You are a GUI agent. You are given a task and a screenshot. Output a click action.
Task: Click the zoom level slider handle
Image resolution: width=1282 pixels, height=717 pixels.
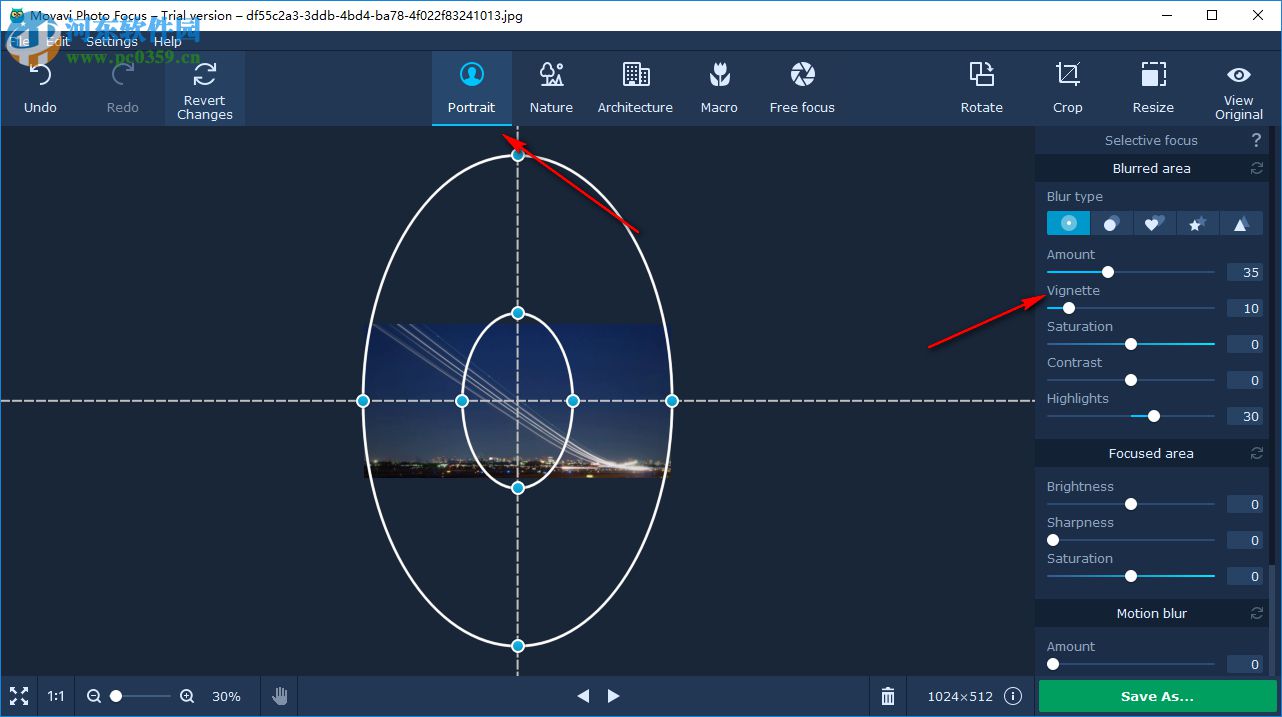116,696
